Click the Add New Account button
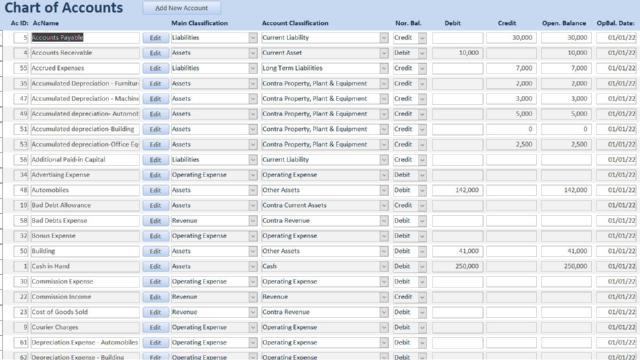 182,8
